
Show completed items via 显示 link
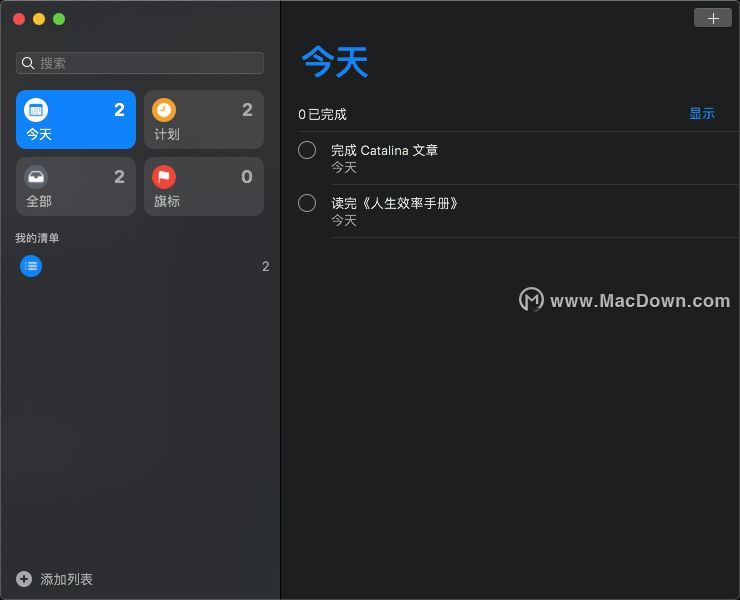click(x=702, y=114)
